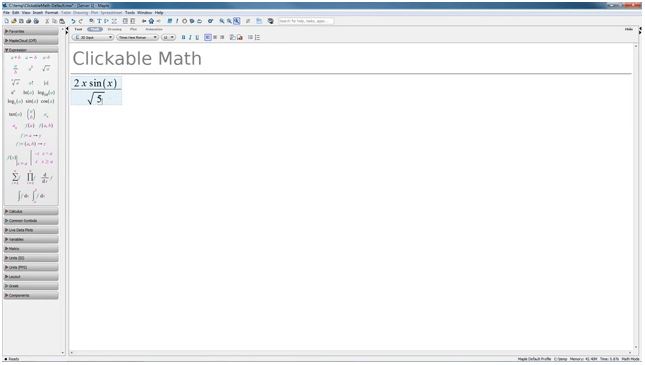Toggle Bold formatting
The image size is (645, 365).
point(183,37)
